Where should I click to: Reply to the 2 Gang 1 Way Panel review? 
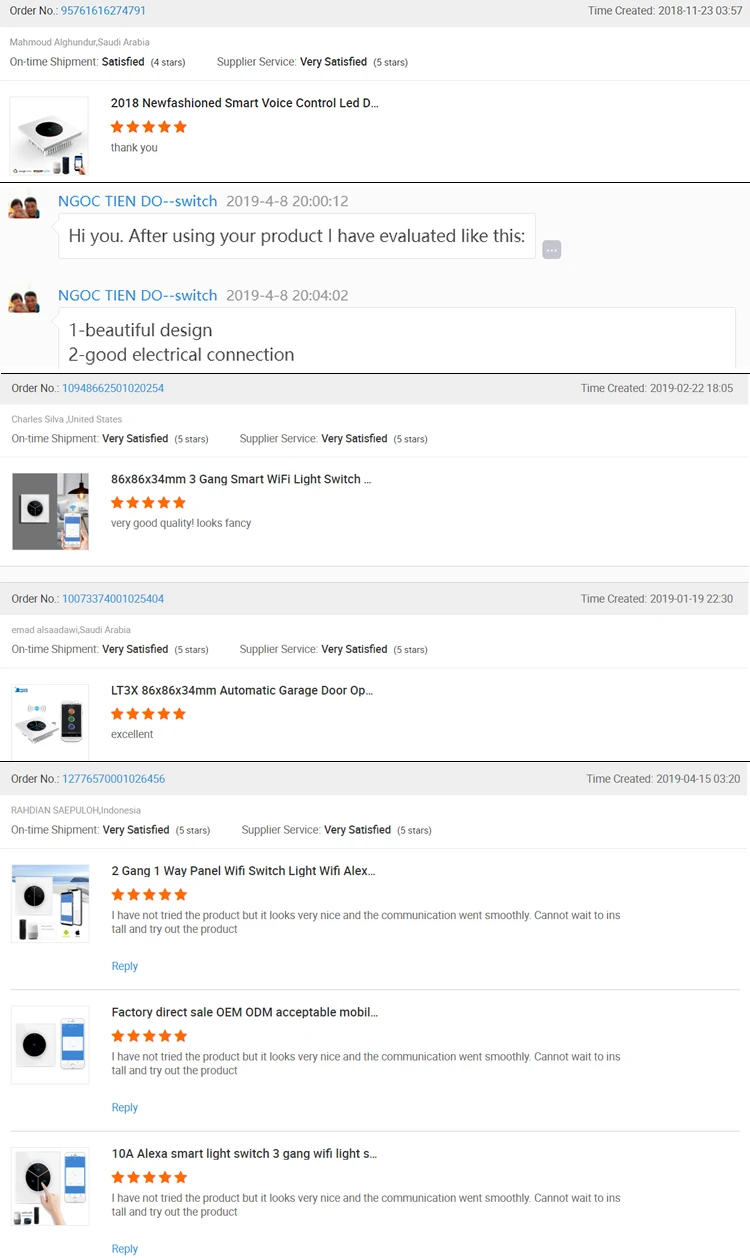pos(125,966)
